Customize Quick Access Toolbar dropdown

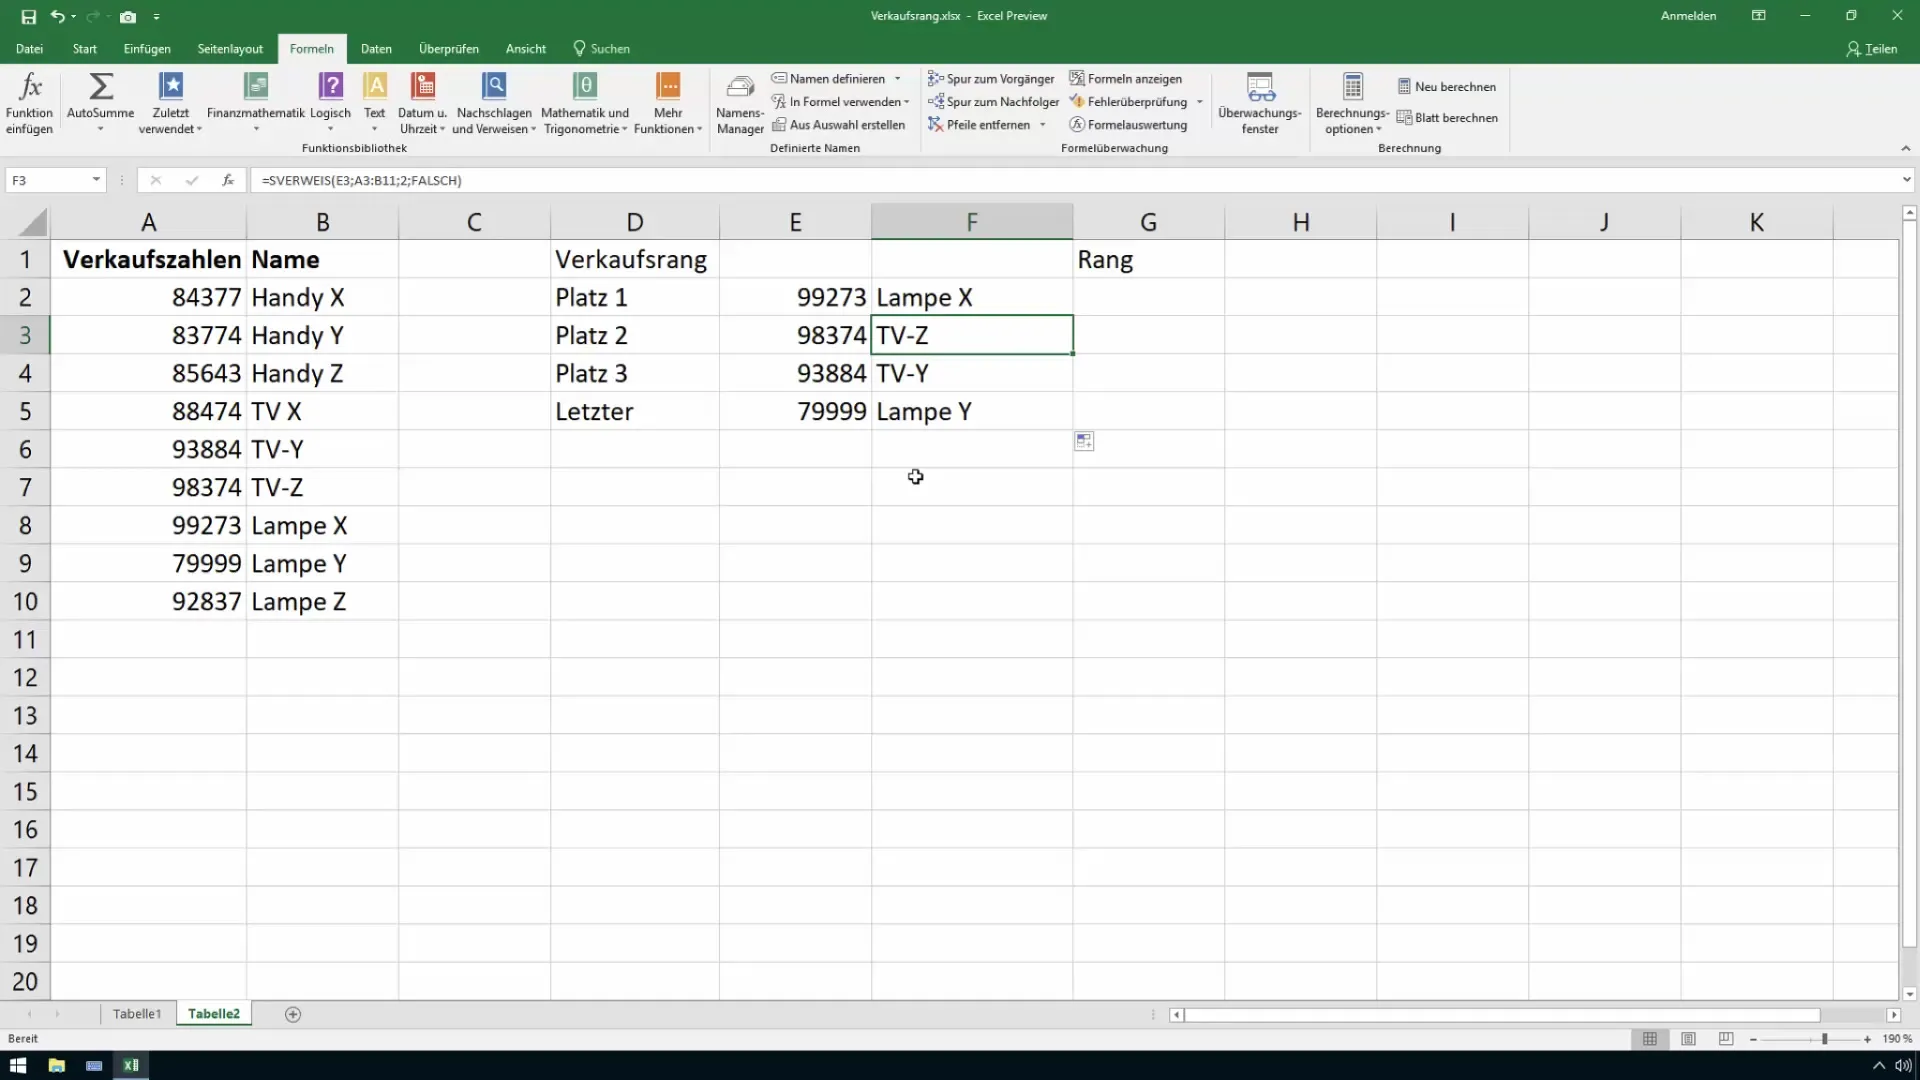(x=157, y=17)
